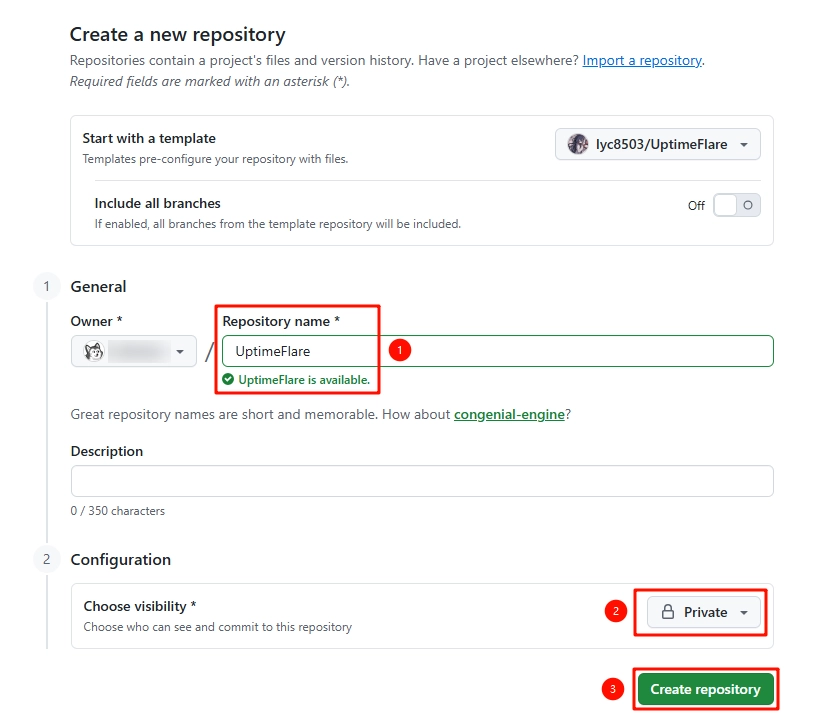The height and width of the screenshot is (719, 819).
Task: Click red marker 3 beside Create repository
Action: click(613, 689)
